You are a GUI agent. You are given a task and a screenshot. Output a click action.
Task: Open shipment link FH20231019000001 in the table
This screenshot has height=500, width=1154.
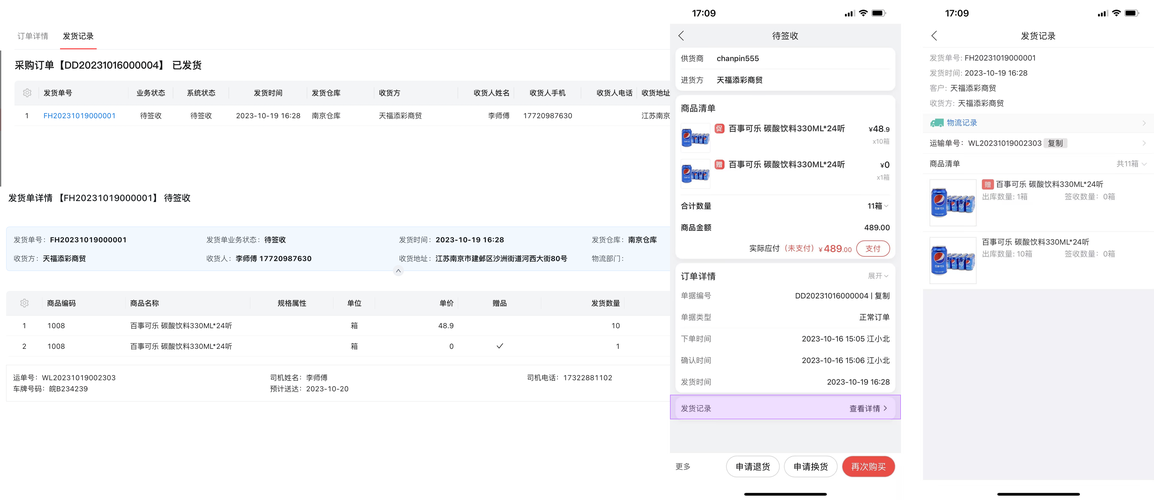[x=79, y=116]
